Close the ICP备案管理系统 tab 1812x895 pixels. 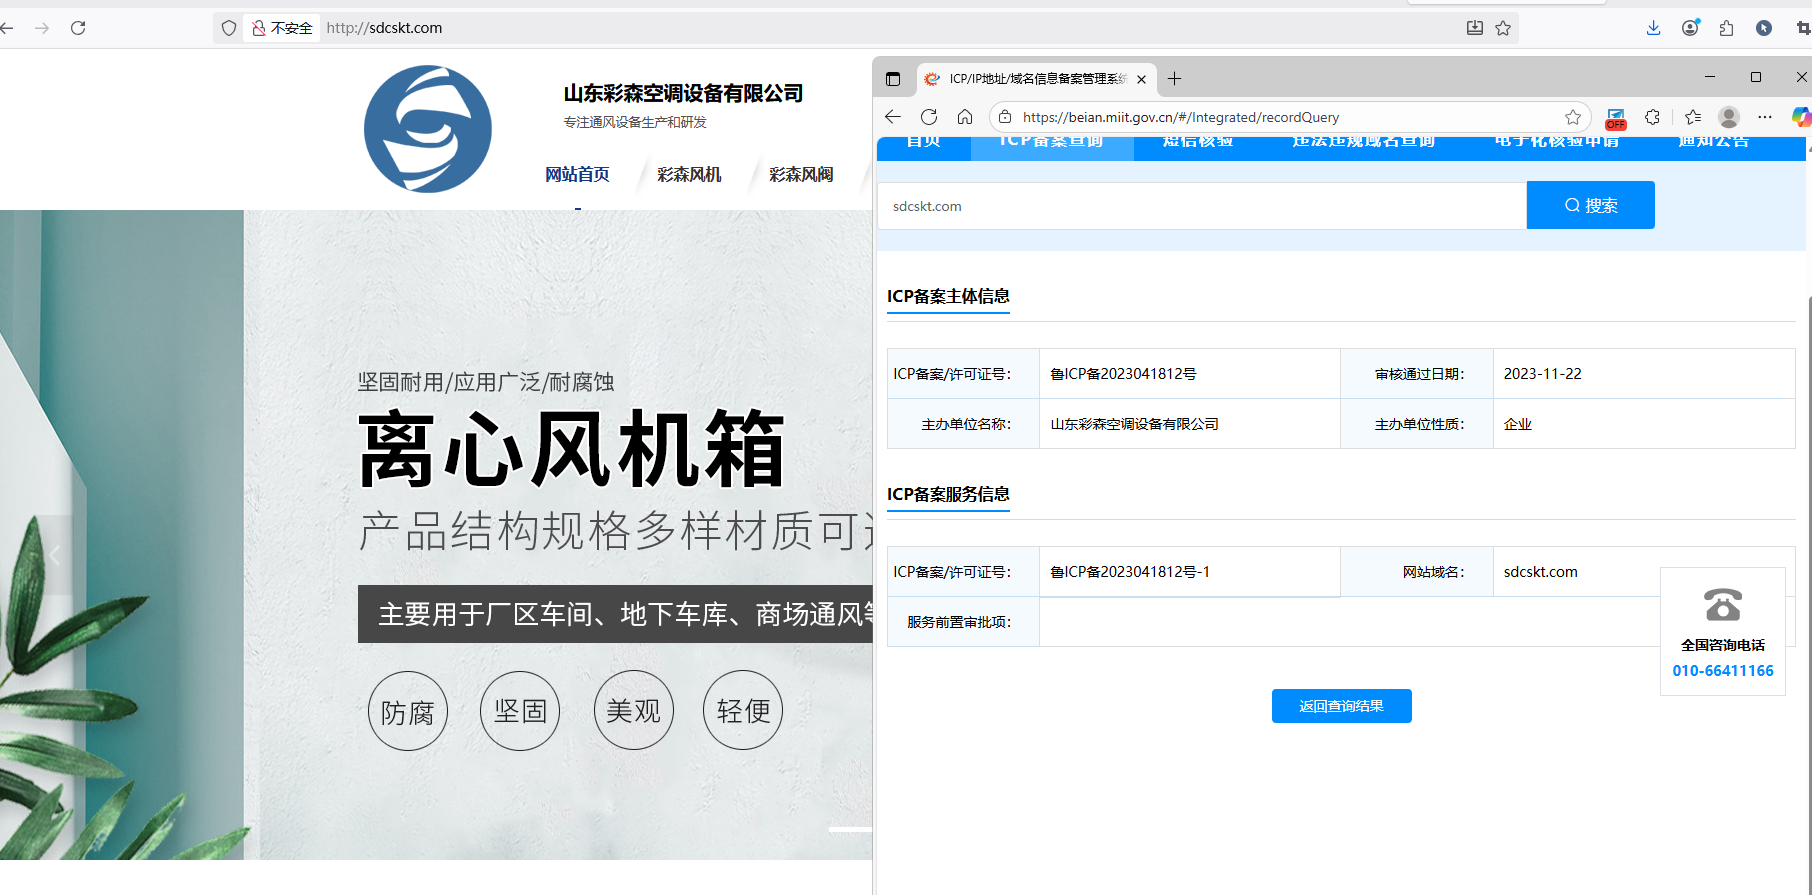tap(1141, 79)
